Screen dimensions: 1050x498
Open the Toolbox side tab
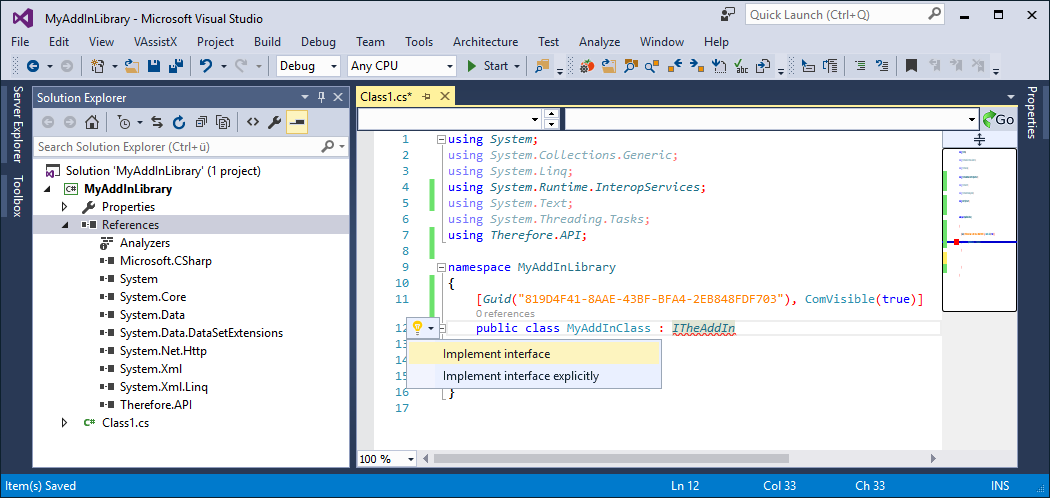click(17, 195)
